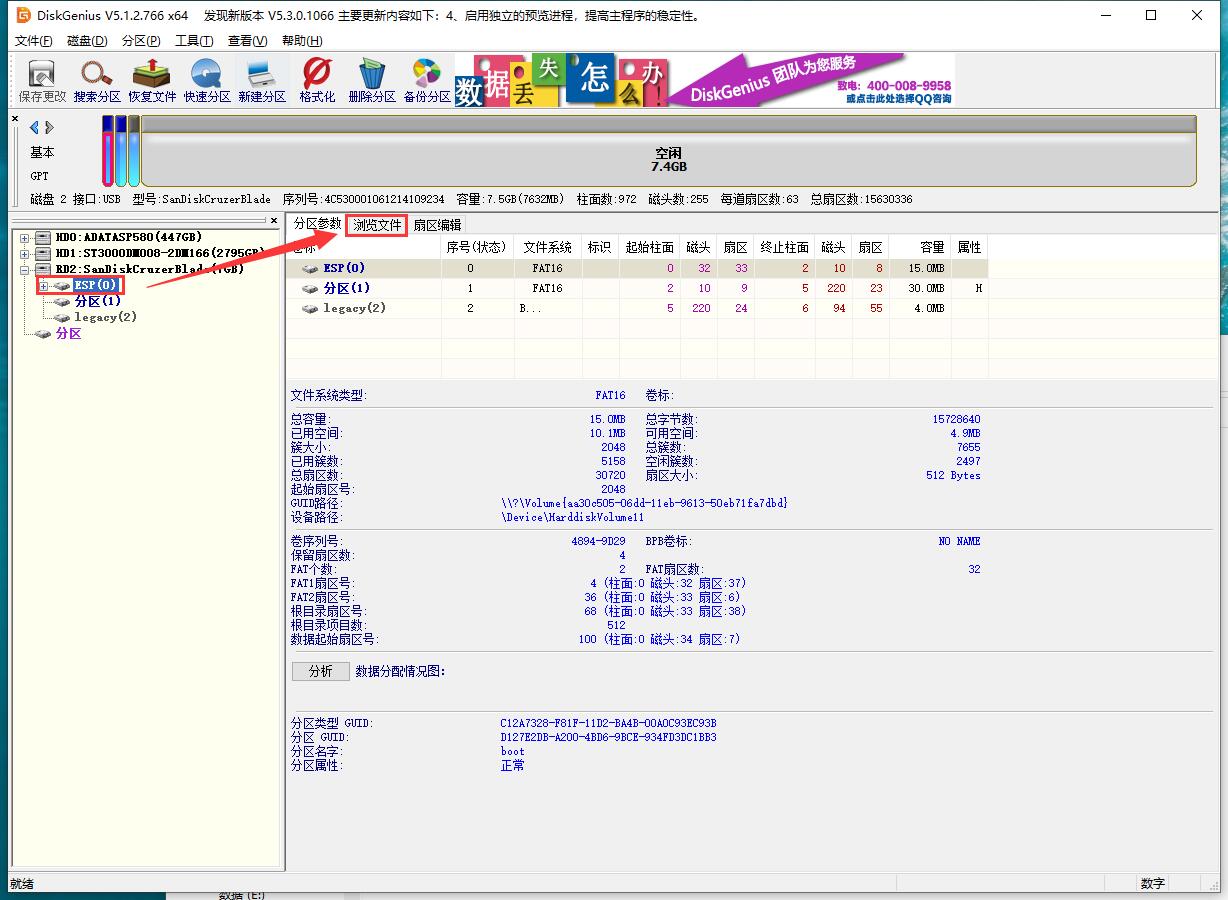Expand the HD0:ADATASP580 disk tree node

pyautogui.click(x=25, y=237)
